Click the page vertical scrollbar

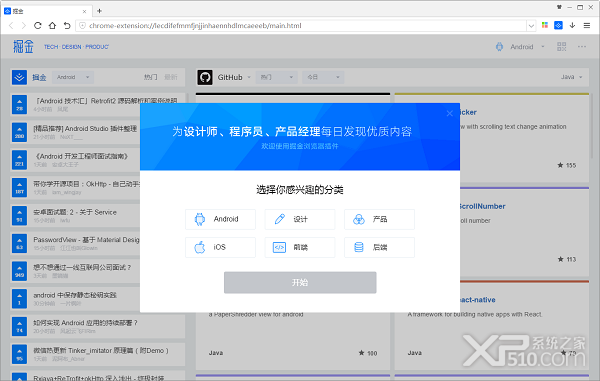[x=593, y=126]
